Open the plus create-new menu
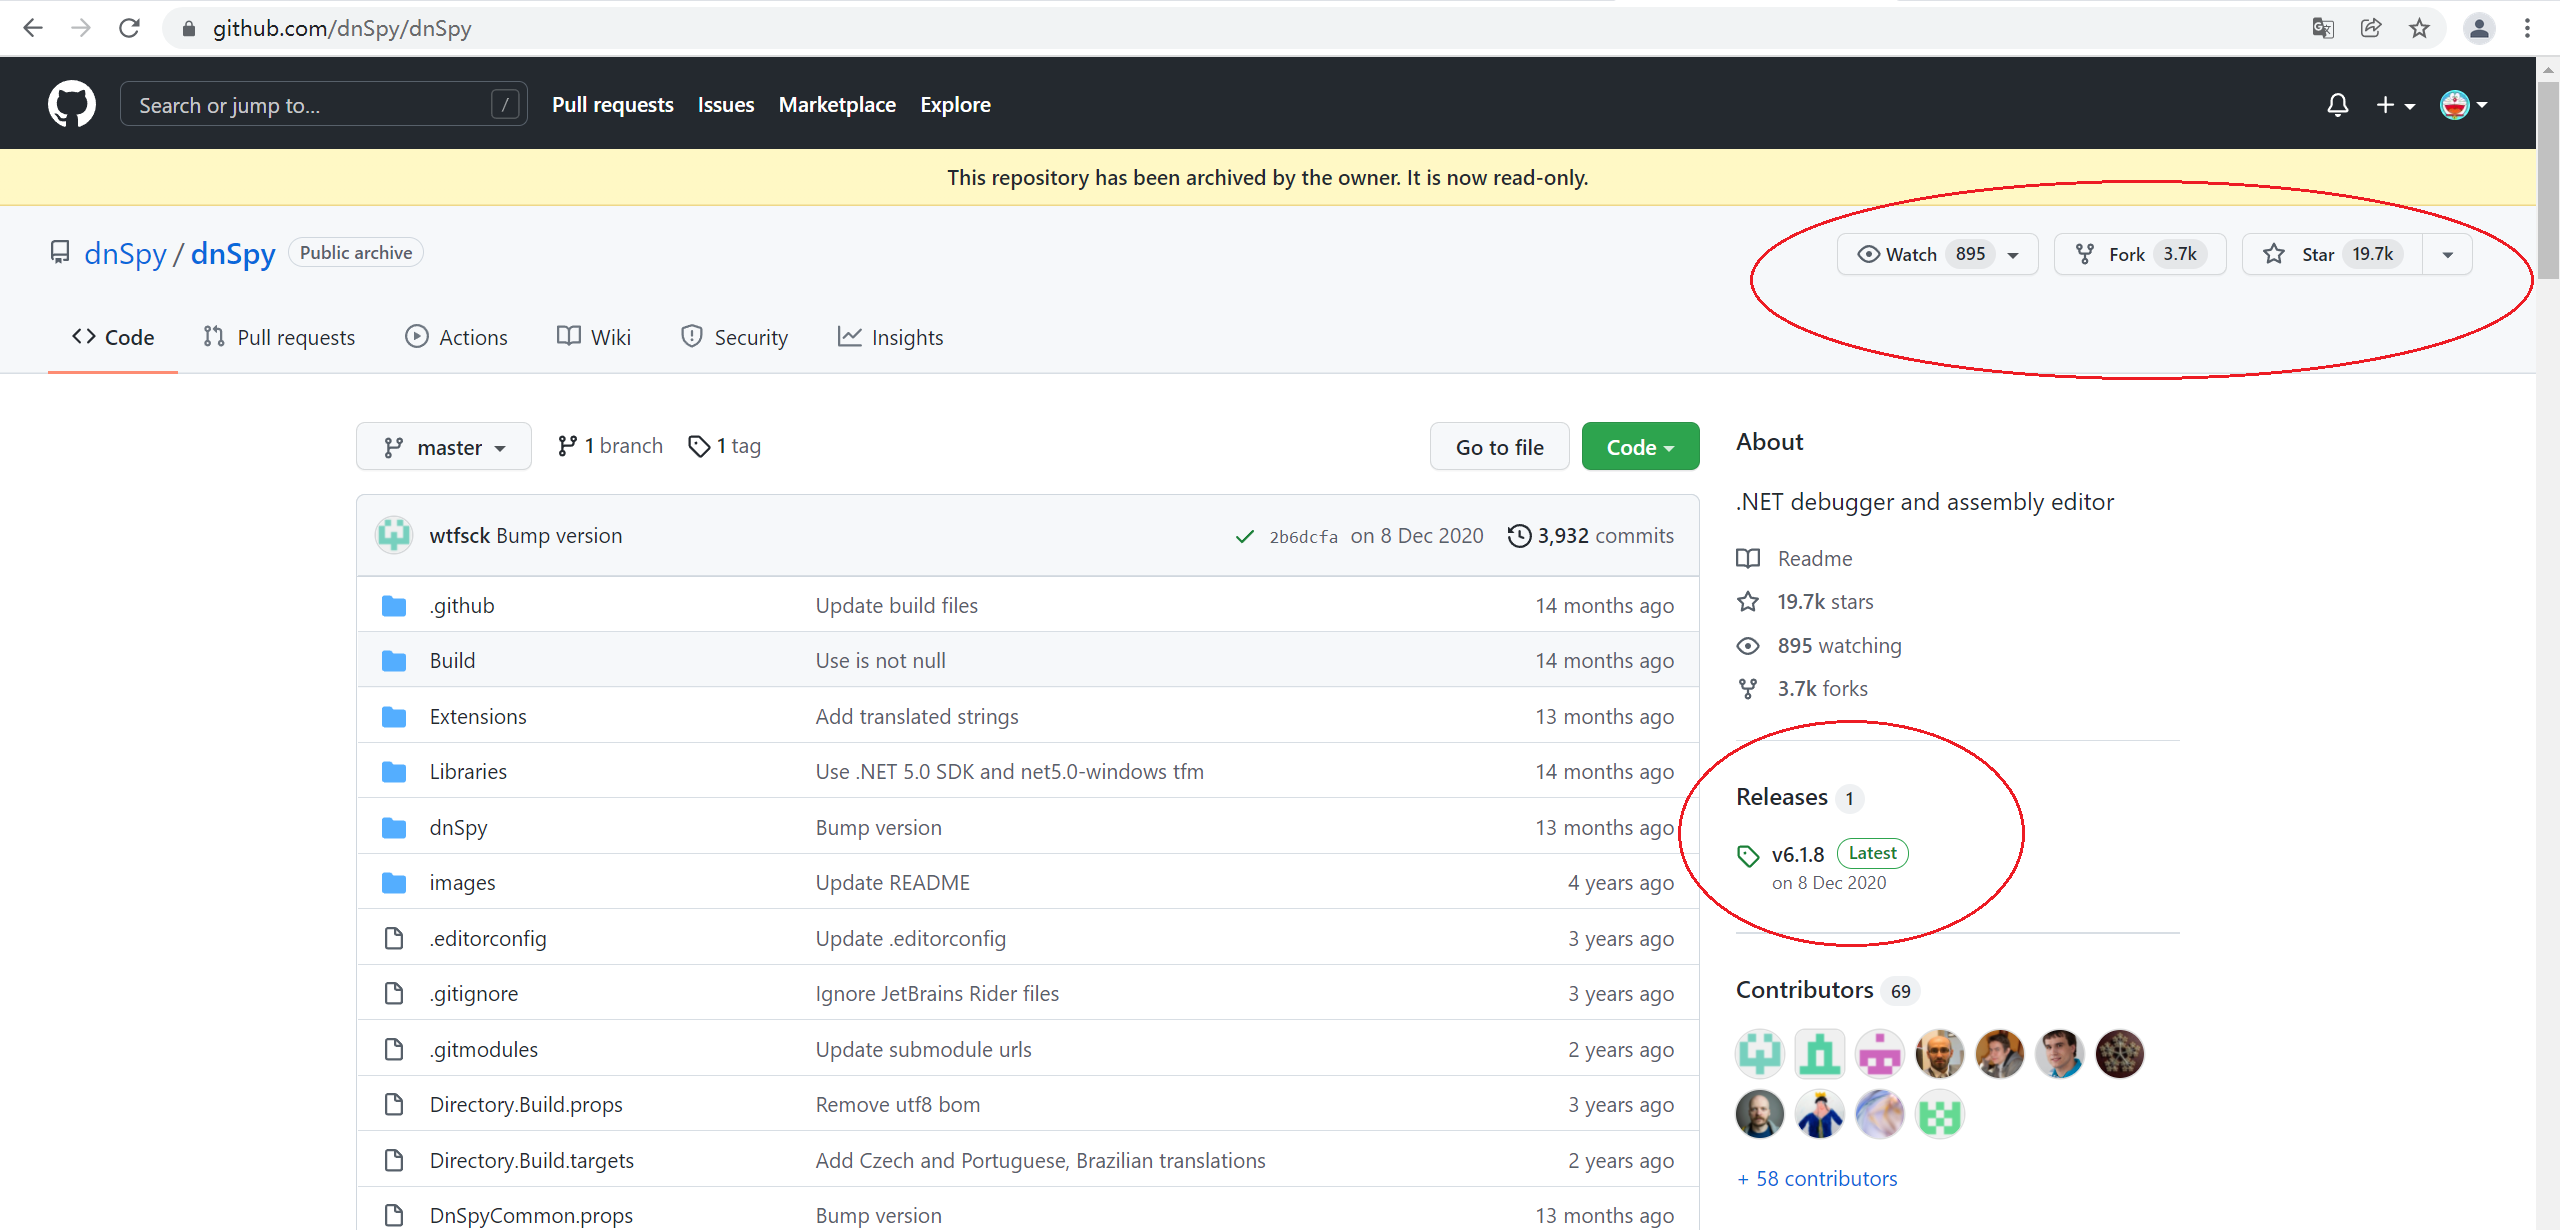The height and width of the screenshot is (1230, 2560). pyautogui.click(x=2395, y=105)
